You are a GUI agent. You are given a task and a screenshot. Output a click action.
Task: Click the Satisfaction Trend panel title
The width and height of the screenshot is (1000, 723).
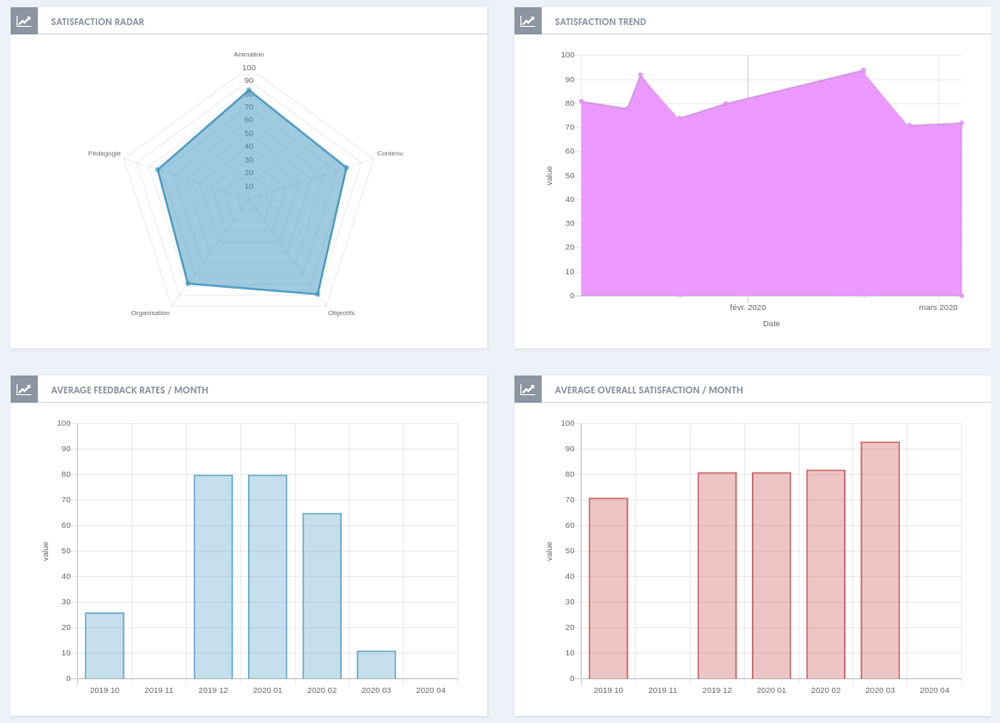600,21
